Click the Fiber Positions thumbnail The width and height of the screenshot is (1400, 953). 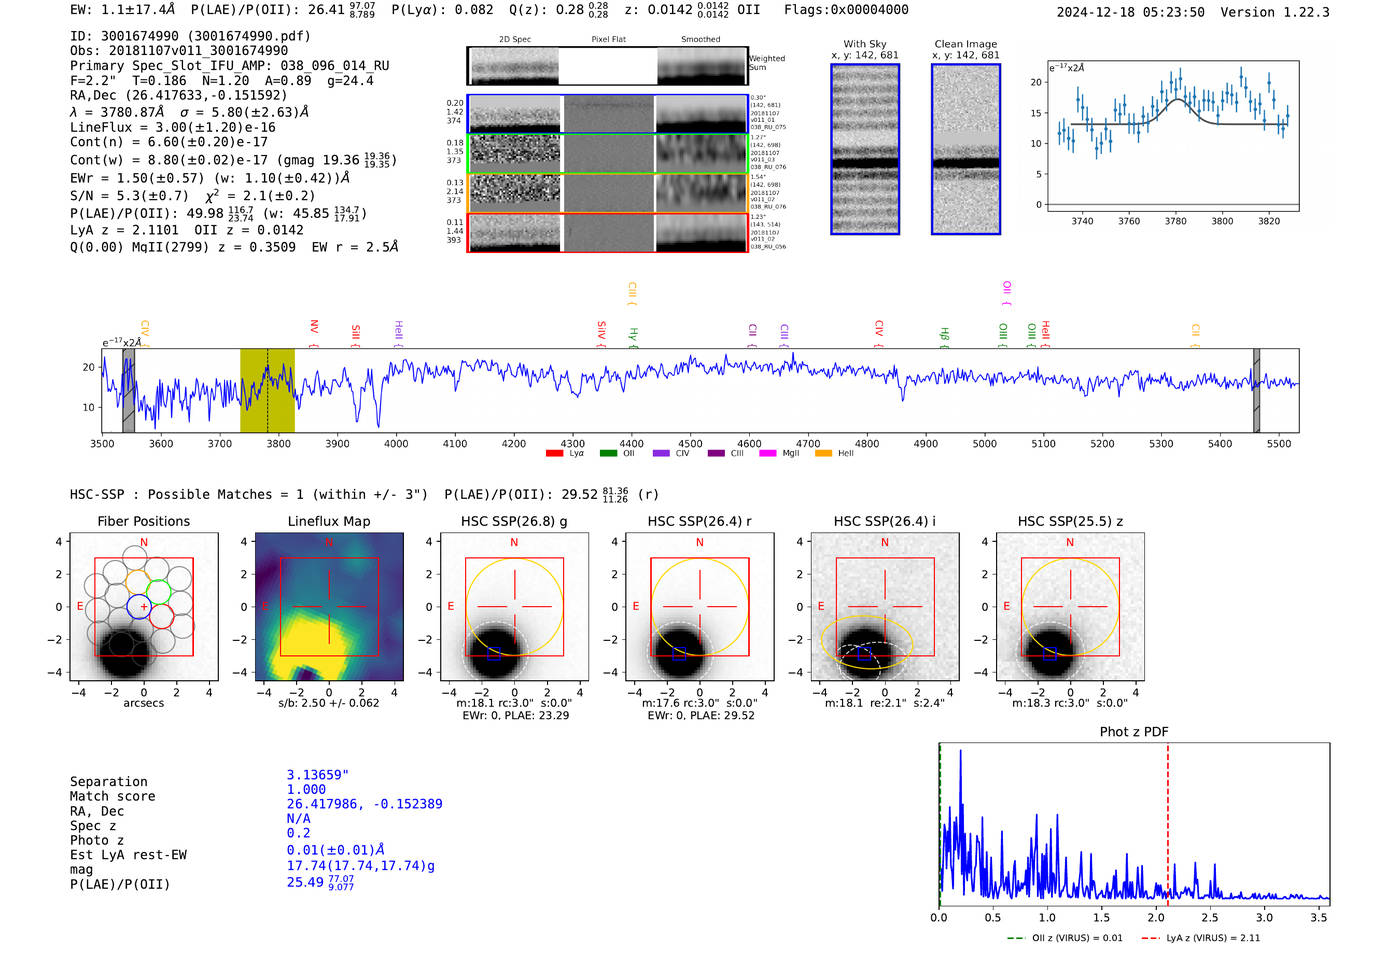click(x=144, y=607)
